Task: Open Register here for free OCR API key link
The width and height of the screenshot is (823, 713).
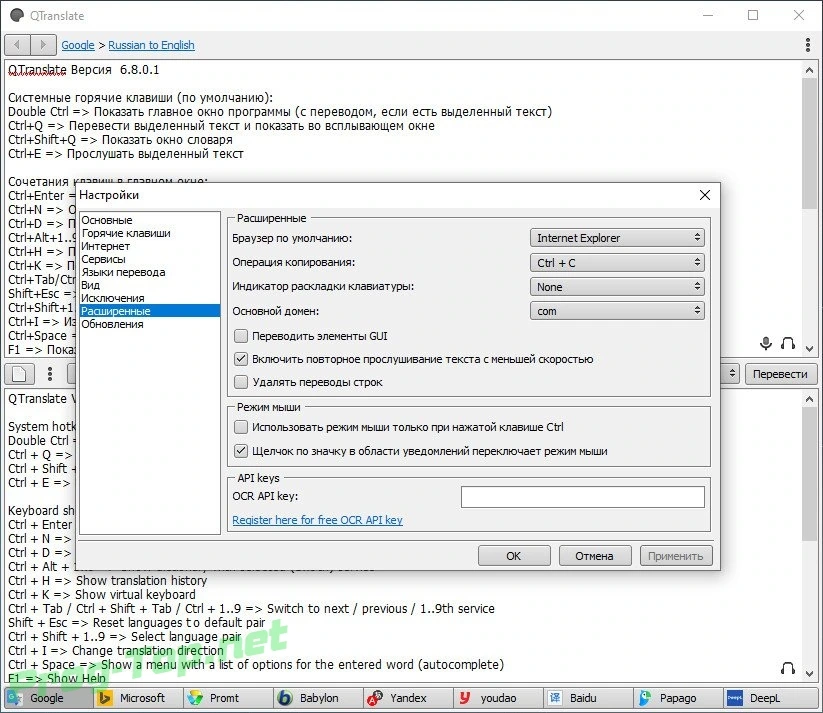Action: pos(317,520)
